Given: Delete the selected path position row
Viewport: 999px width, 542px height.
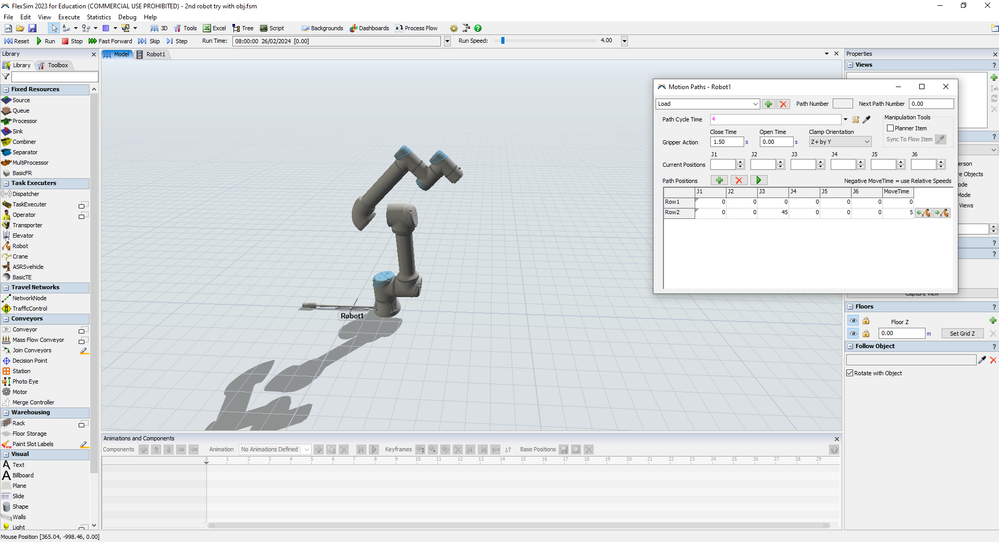Looking at the screenshot, I should point(738,180).
